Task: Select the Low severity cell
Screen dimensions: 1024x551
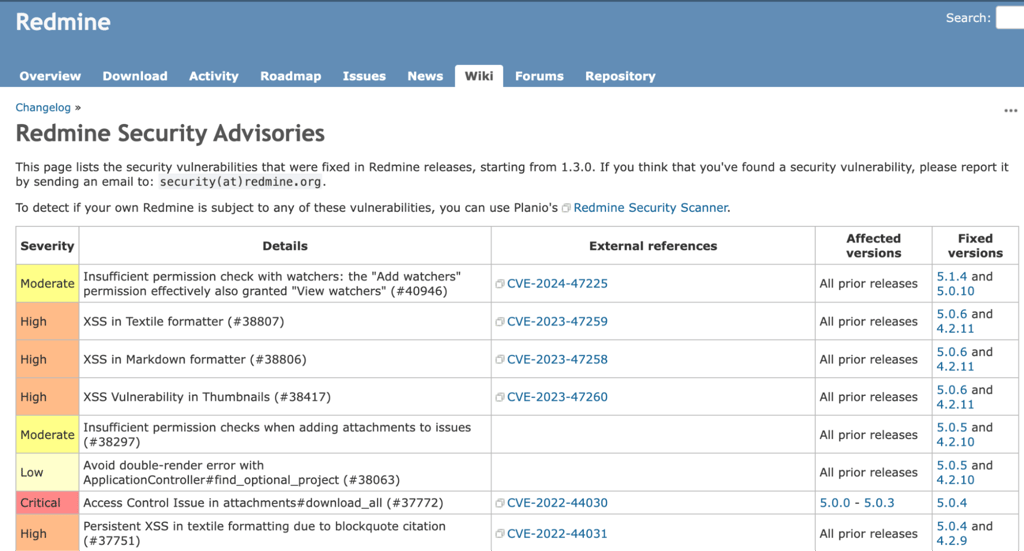Action: (47, 473)
